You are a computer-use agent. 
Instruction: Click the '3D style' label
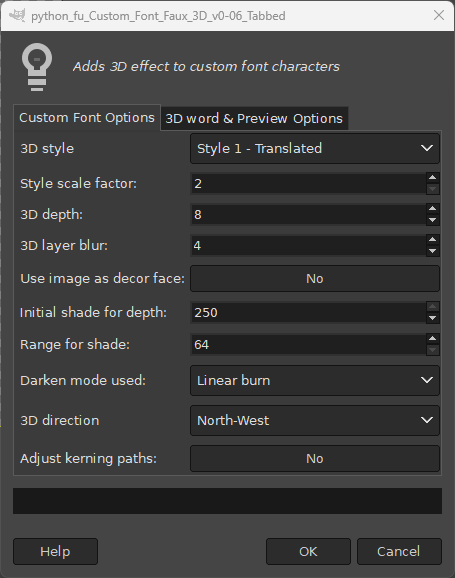pyautogui.click(x=47, y=149)
